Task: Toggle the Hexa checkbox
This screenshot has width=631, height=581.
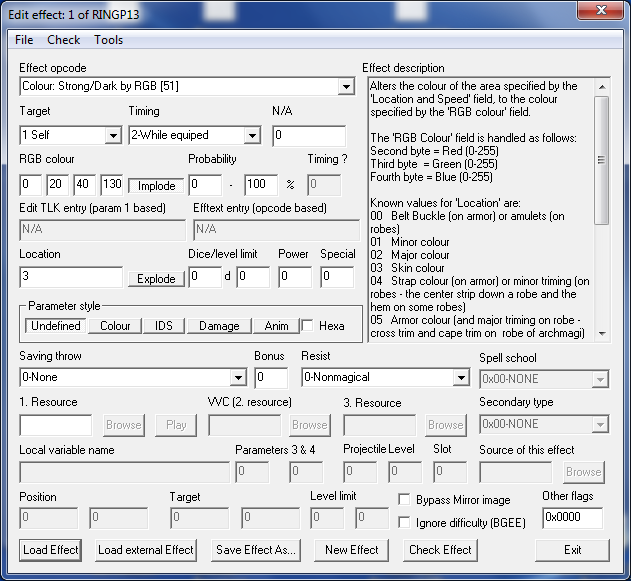Action: 308,326
